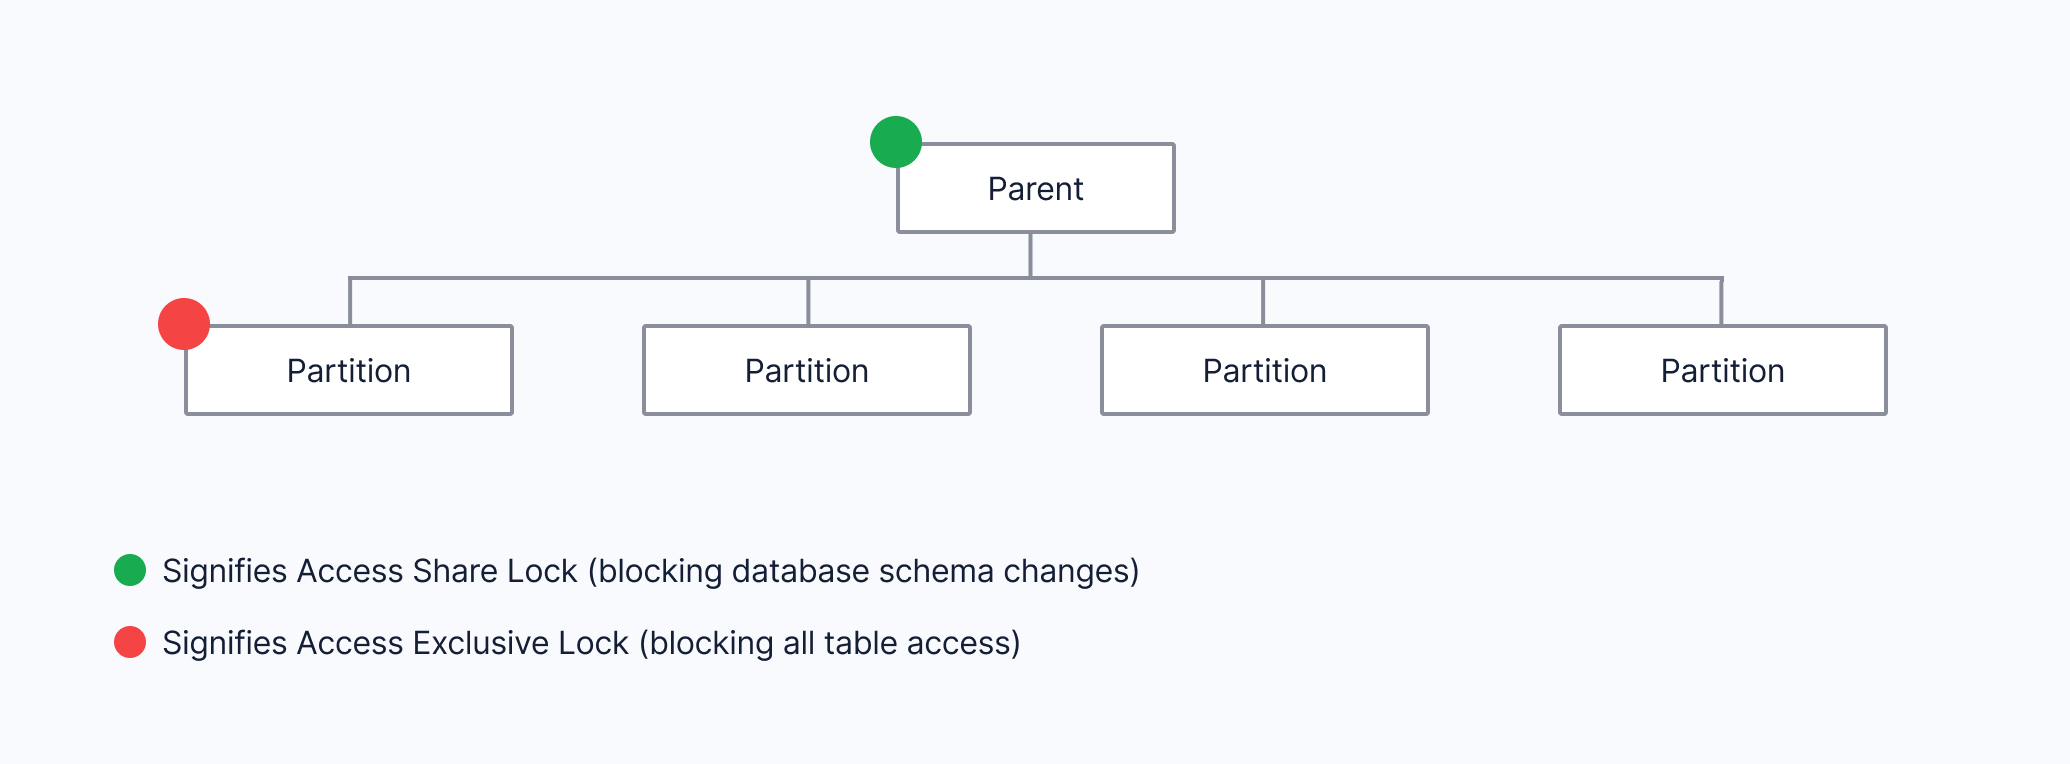Viewport: 2070px width, 764px height.
Task: Click the horizontal connector between third and fourth Partitions
Action: pyautogui.click(x=1492, y=278)
